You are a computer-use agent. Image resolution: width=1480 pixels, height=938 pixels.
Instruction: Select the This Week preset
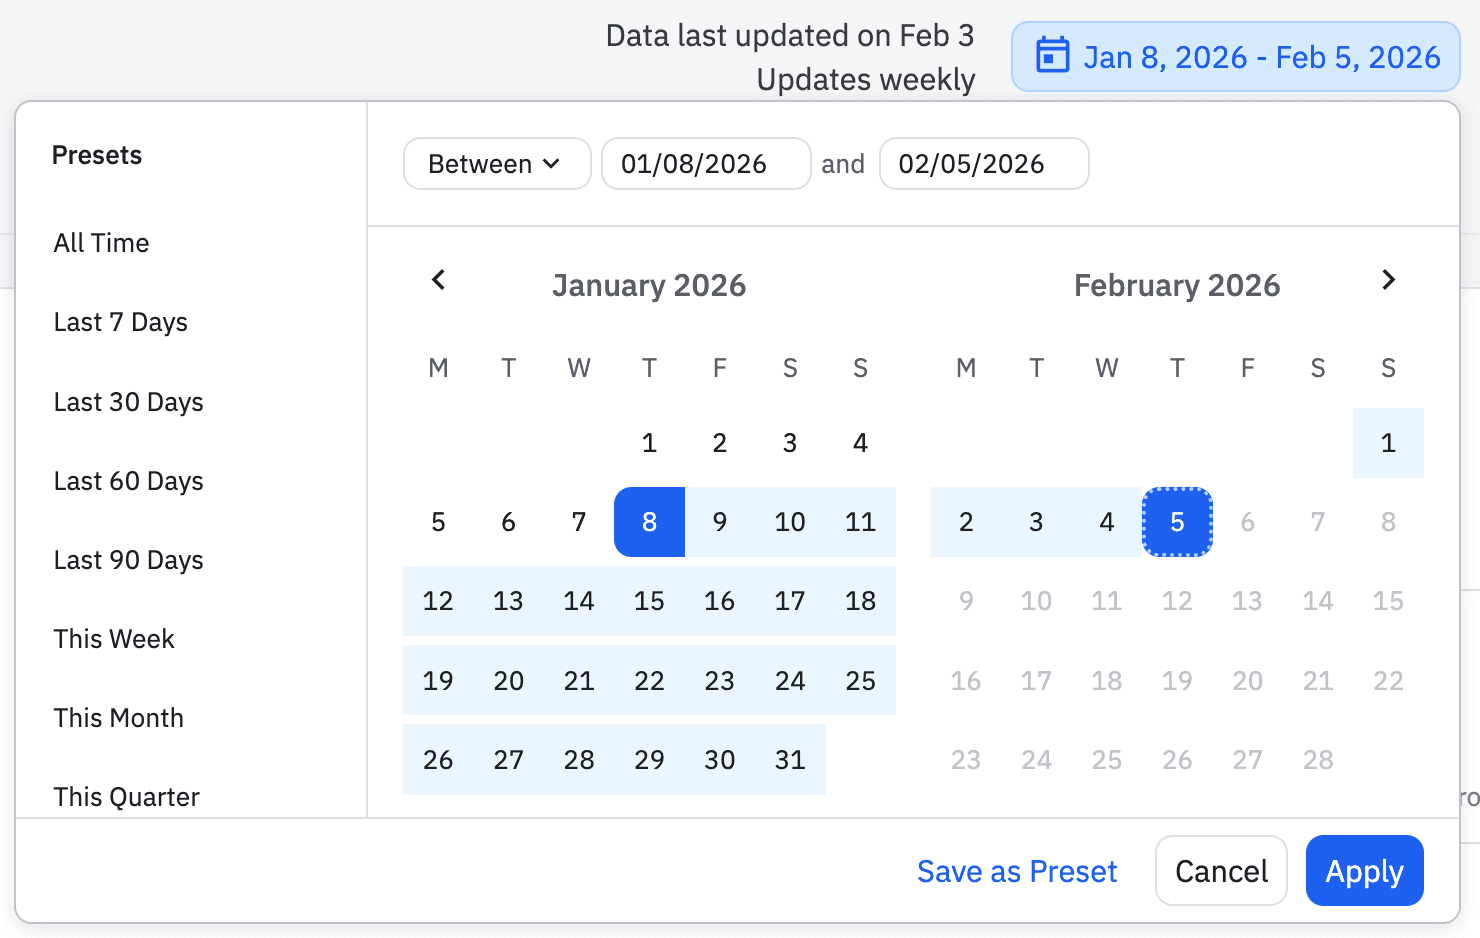coord(114,638)
